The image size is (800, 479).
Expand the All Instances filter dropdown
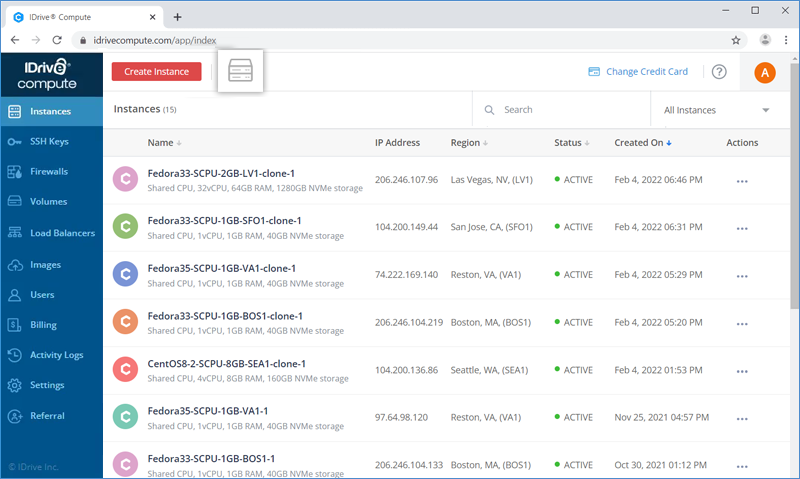716,110
